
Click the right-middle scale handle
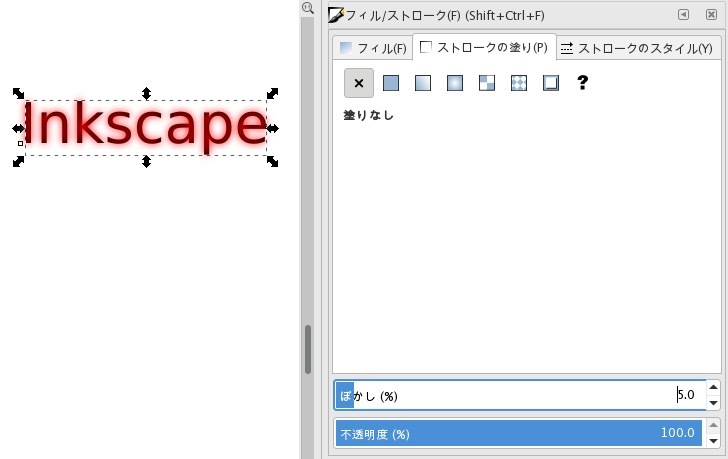coord(273,128)
